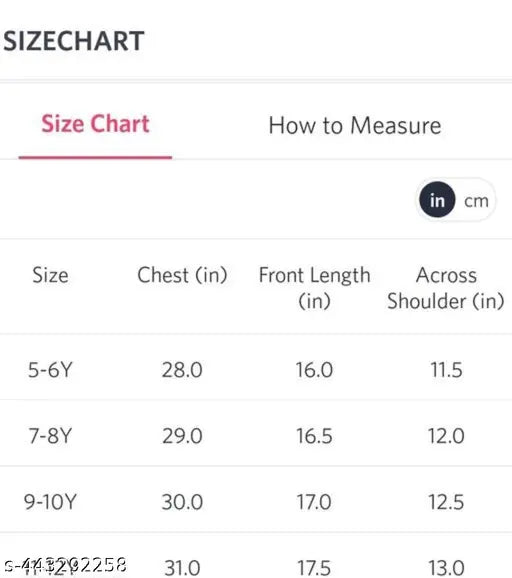Image resolution: width=512 pixels, height=578 pixels.
Task: Click the SIZECHART heading
Action: click(x=74, y=41)
